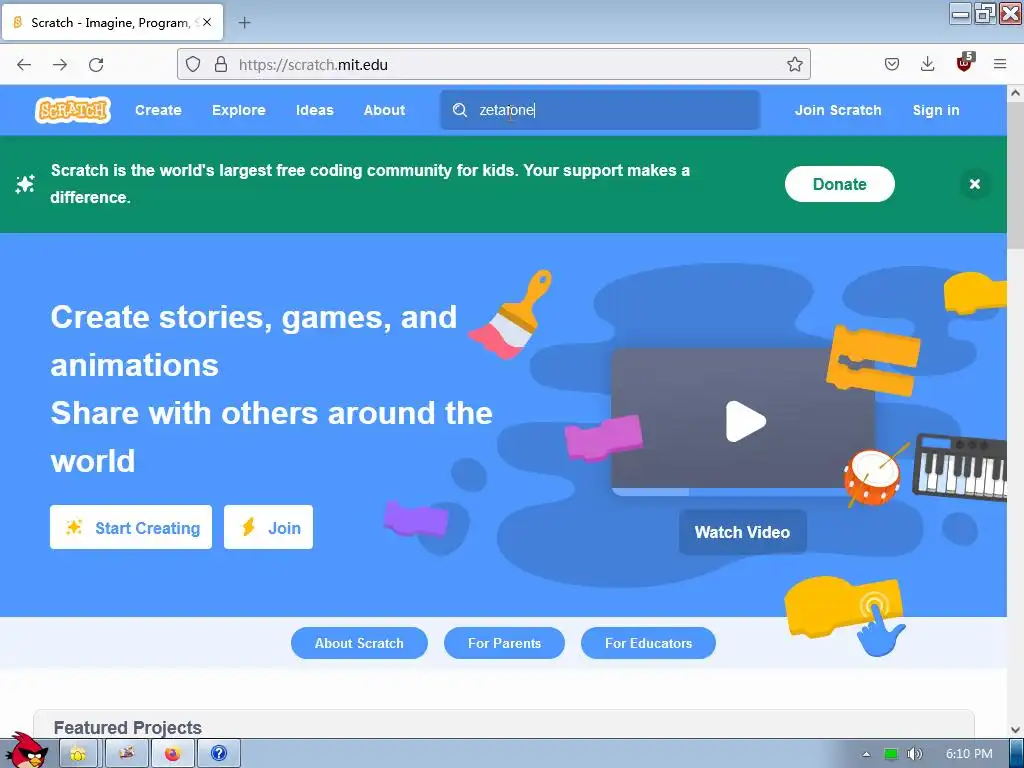1024x768 pixels.
Task: Open Explore in the navigation bar
Action: (x=238, y=110)
